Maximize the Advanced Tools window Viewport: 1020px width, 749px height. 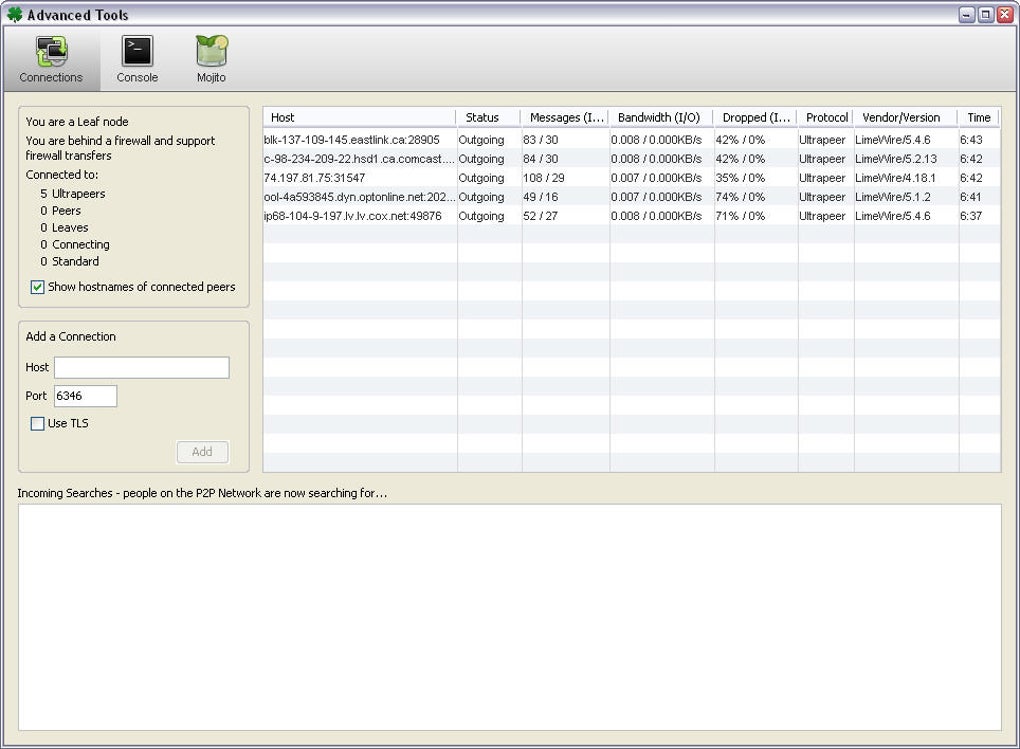click(x=986, y=14)
